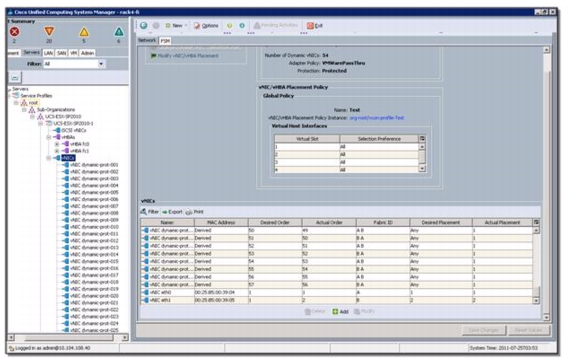Open vNICs table column settings icon
Screen dimensions: 576x361
pyautogui.click(x=536, y=222)
